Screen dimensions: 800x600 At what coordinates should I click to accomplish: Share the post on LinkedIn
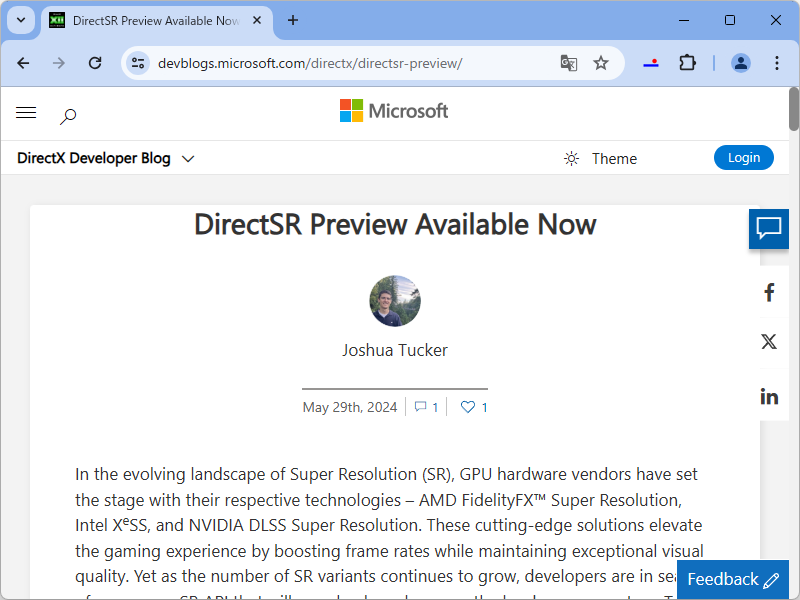(769, 396)
